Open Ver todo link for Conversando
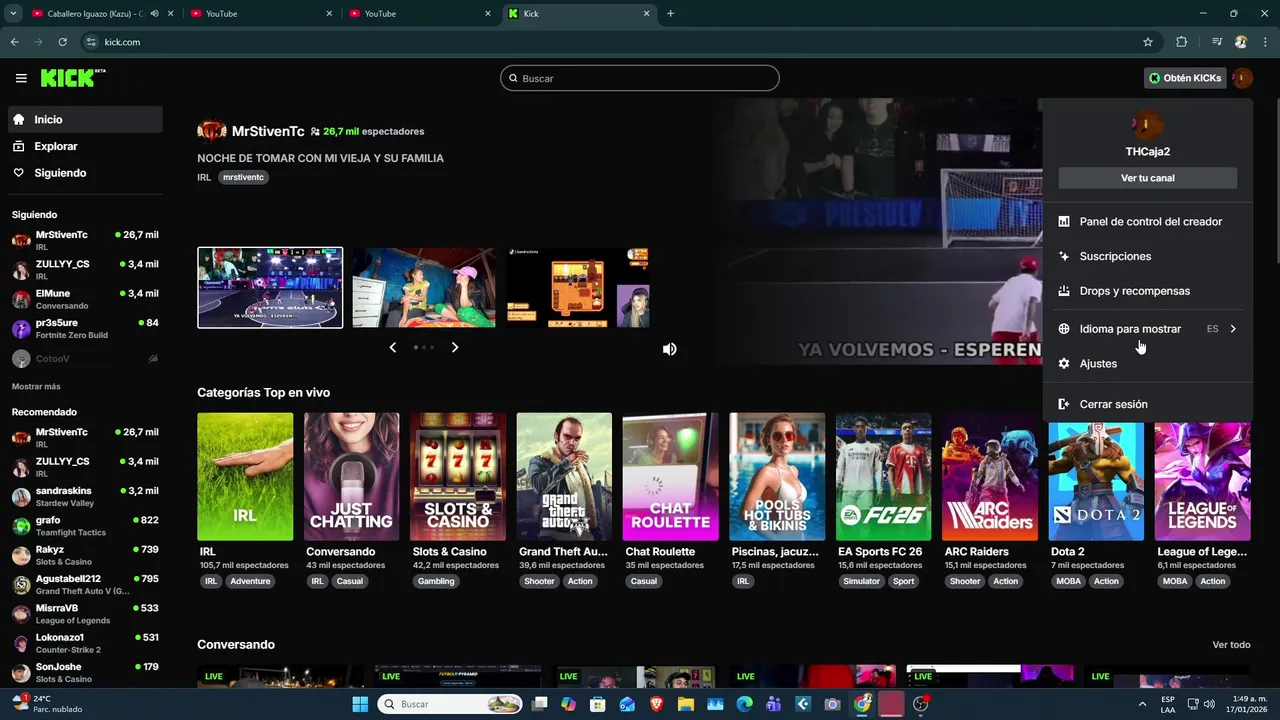The height and width of the screenshot is (720, 1280). [x=1231, y=645]
